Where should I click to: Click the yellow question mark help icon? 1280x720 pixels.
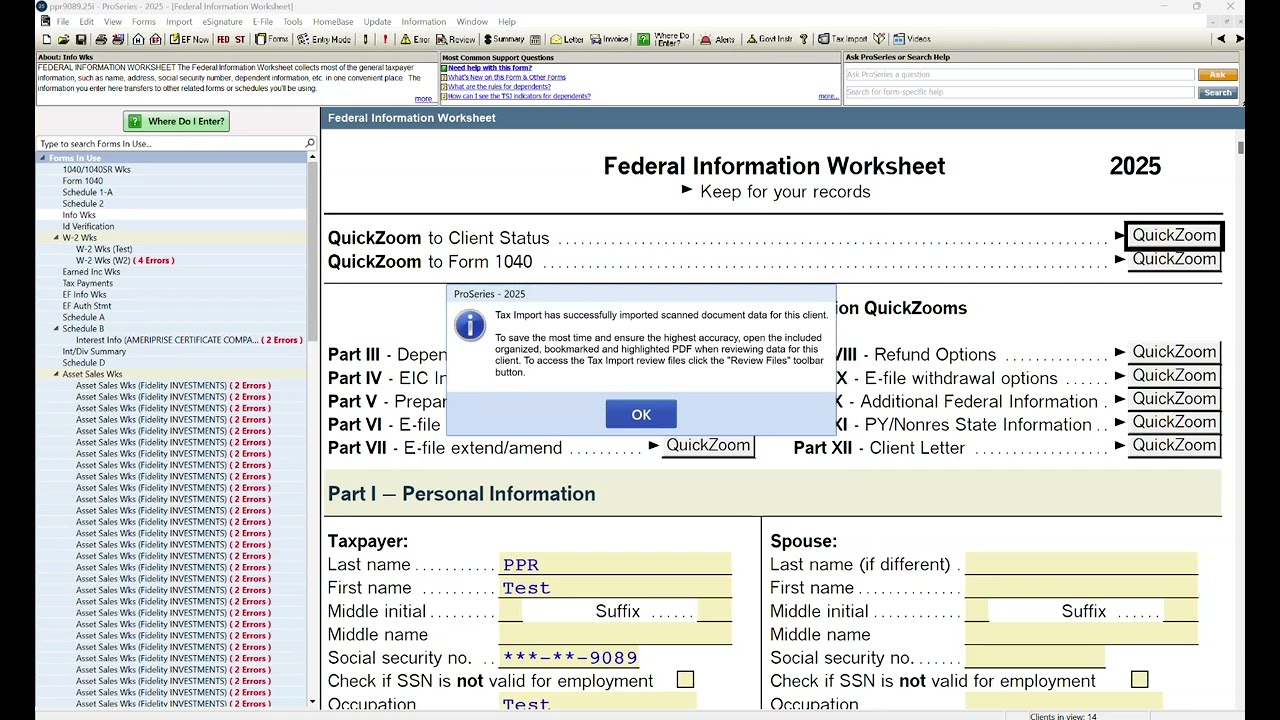803,39
